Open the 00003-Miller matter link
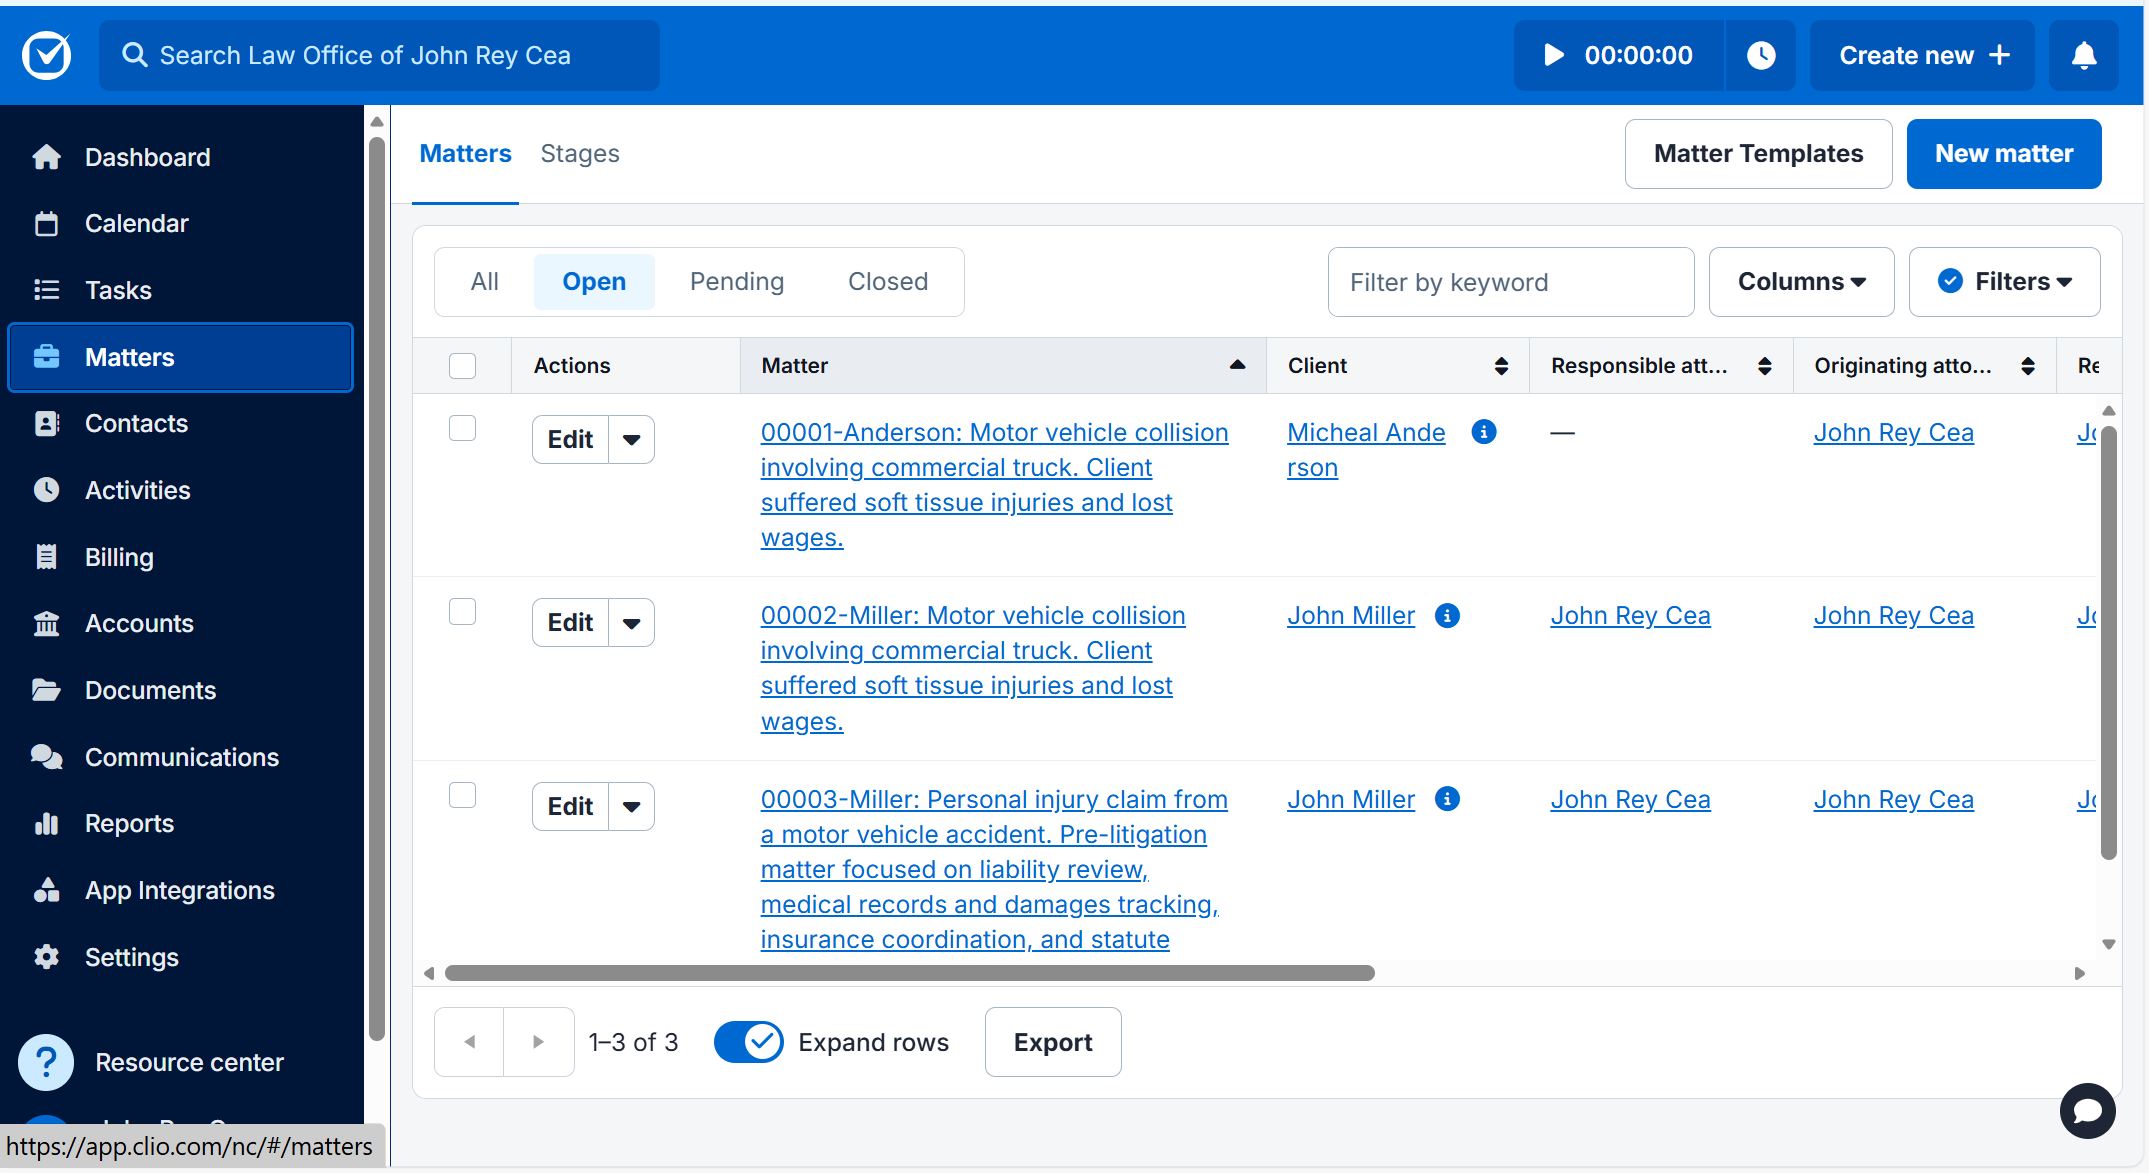Screen dimensions: 2149x1173 click(993, 799)
